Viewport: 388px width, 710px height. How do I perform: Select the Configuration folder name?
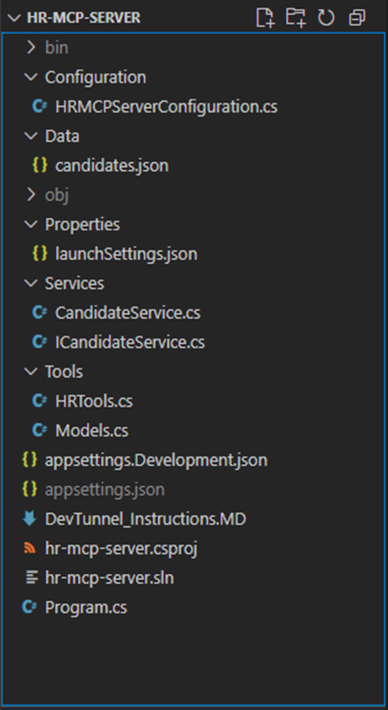[x=96, y=77]
